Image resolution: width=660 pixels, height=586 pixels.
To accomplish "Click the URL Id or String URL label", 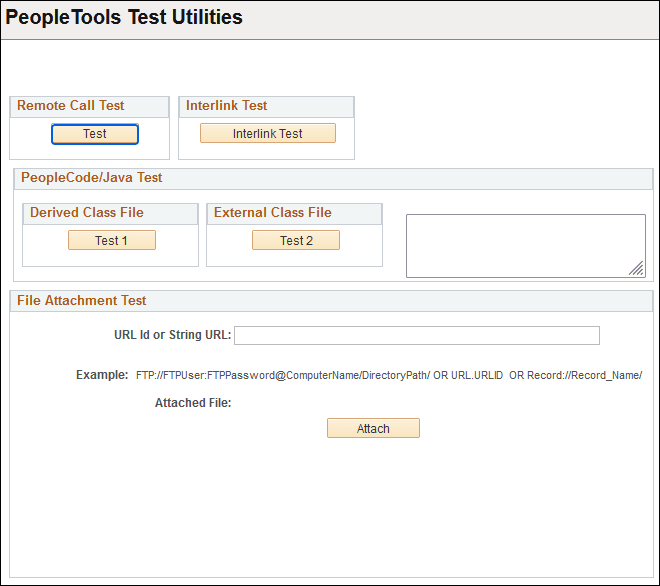I will pyautogui.click(x=173, y=335).
